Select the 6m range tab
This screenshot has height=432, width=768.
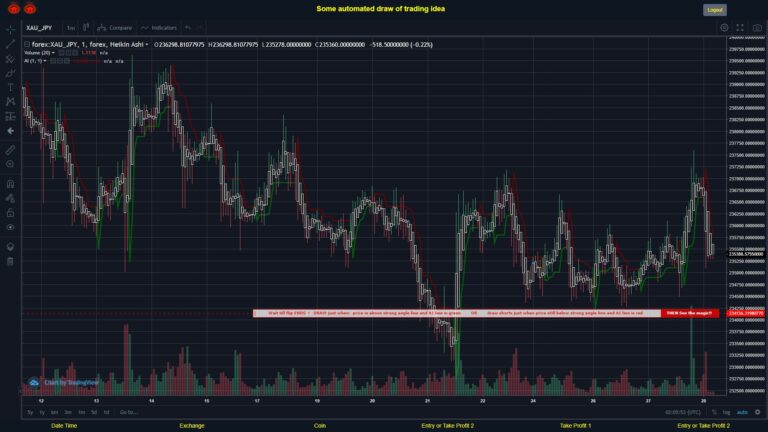[54, 412]
